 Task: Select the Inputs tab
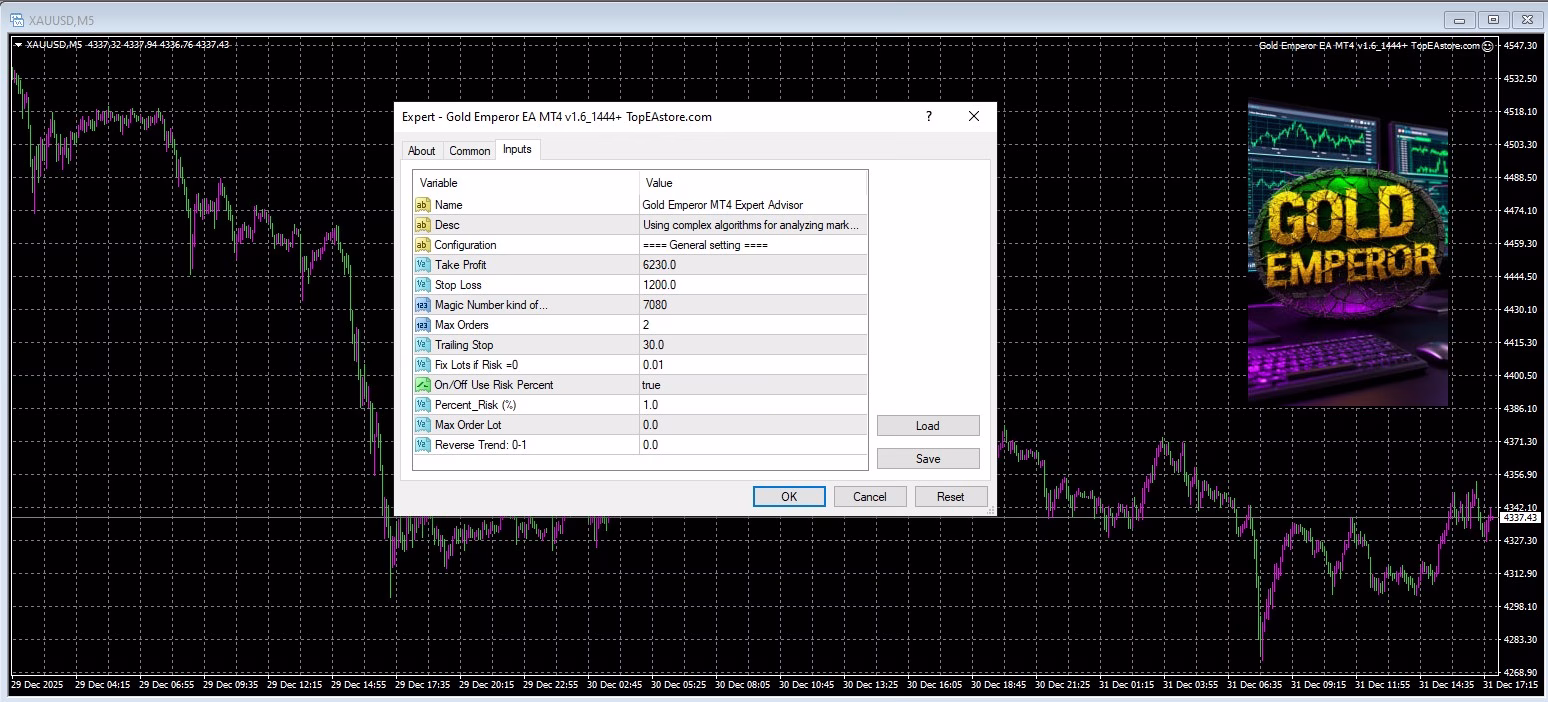[x=517, y=149]
